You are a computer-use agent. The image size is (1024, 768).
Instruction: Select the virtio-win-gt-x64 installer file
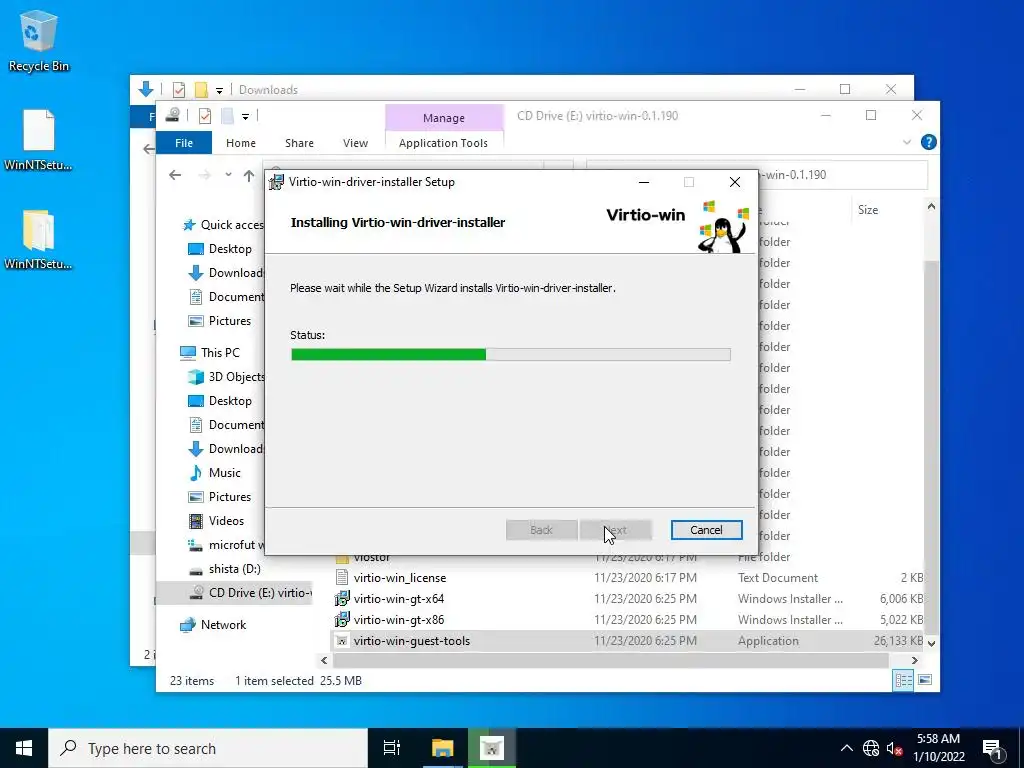click(398, 599)
